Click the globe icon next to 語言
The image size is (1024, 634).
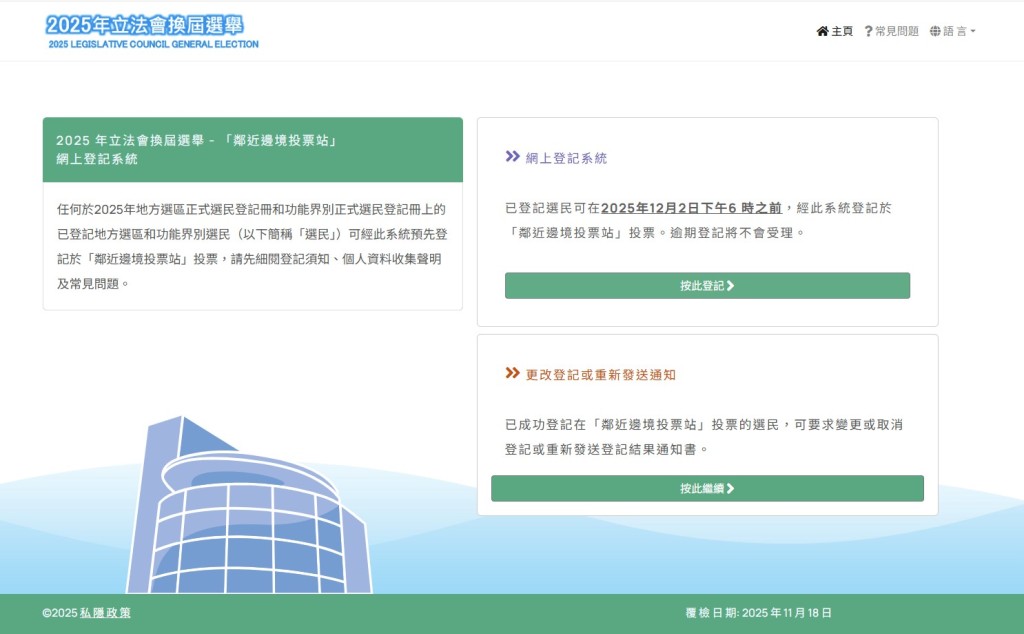(x=934, y=31)
